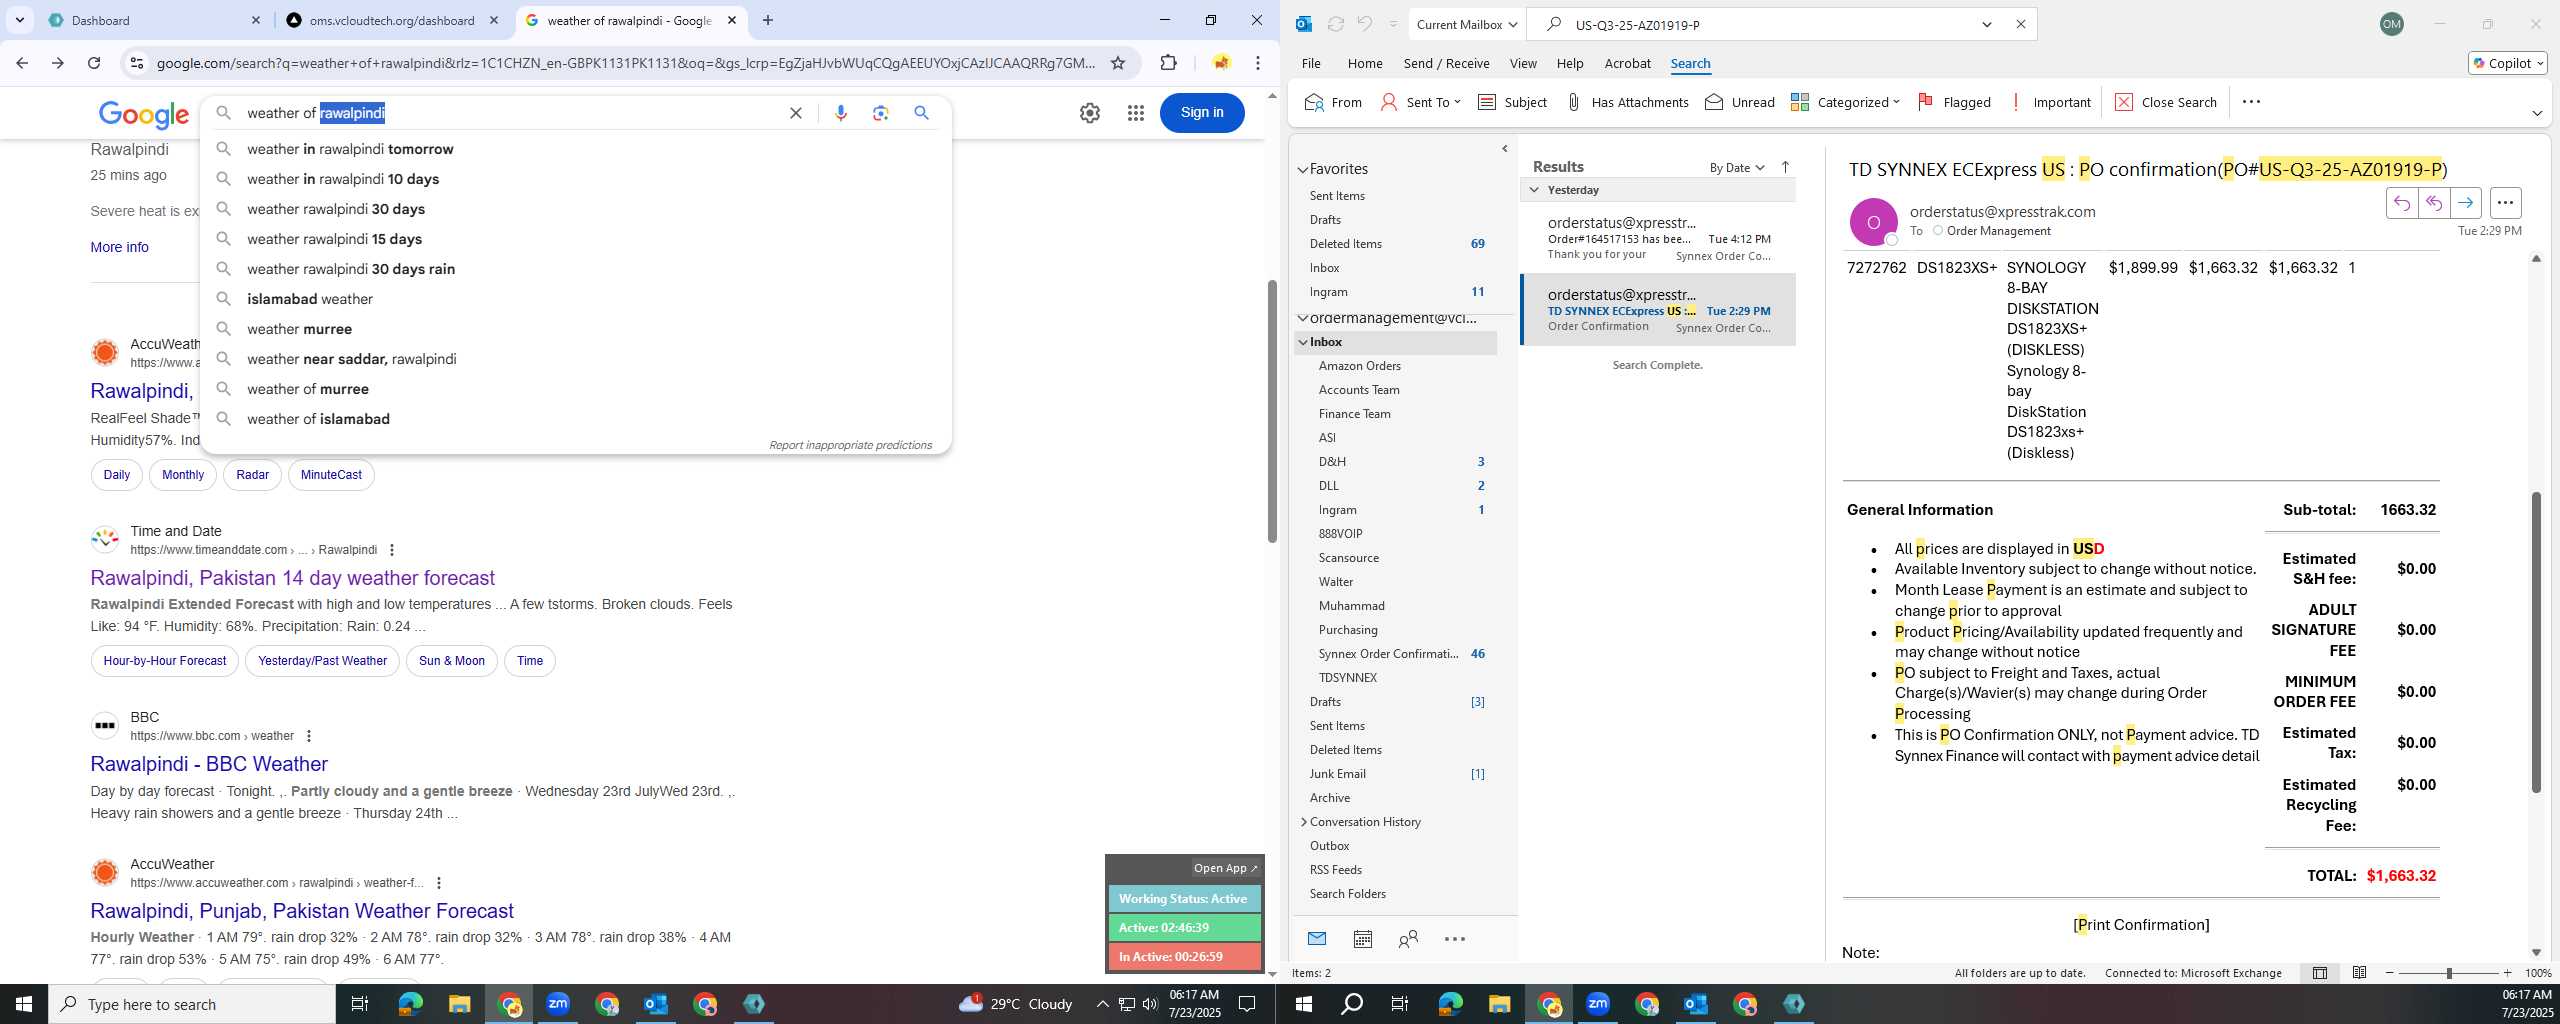The height and width of the screenshot is (1024, 2560).
Task: Reverse the results sort order arrow
Action: click(1785, 167)
